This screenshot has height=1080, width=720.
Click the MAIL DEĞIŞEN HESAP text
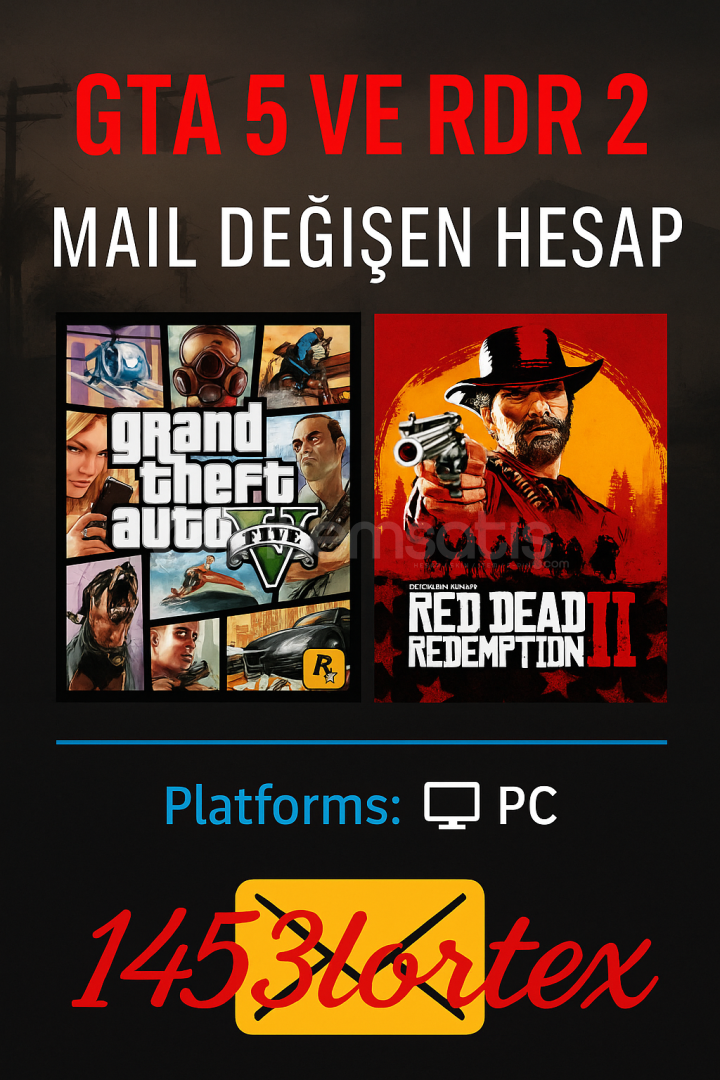(x=367, y=238)
